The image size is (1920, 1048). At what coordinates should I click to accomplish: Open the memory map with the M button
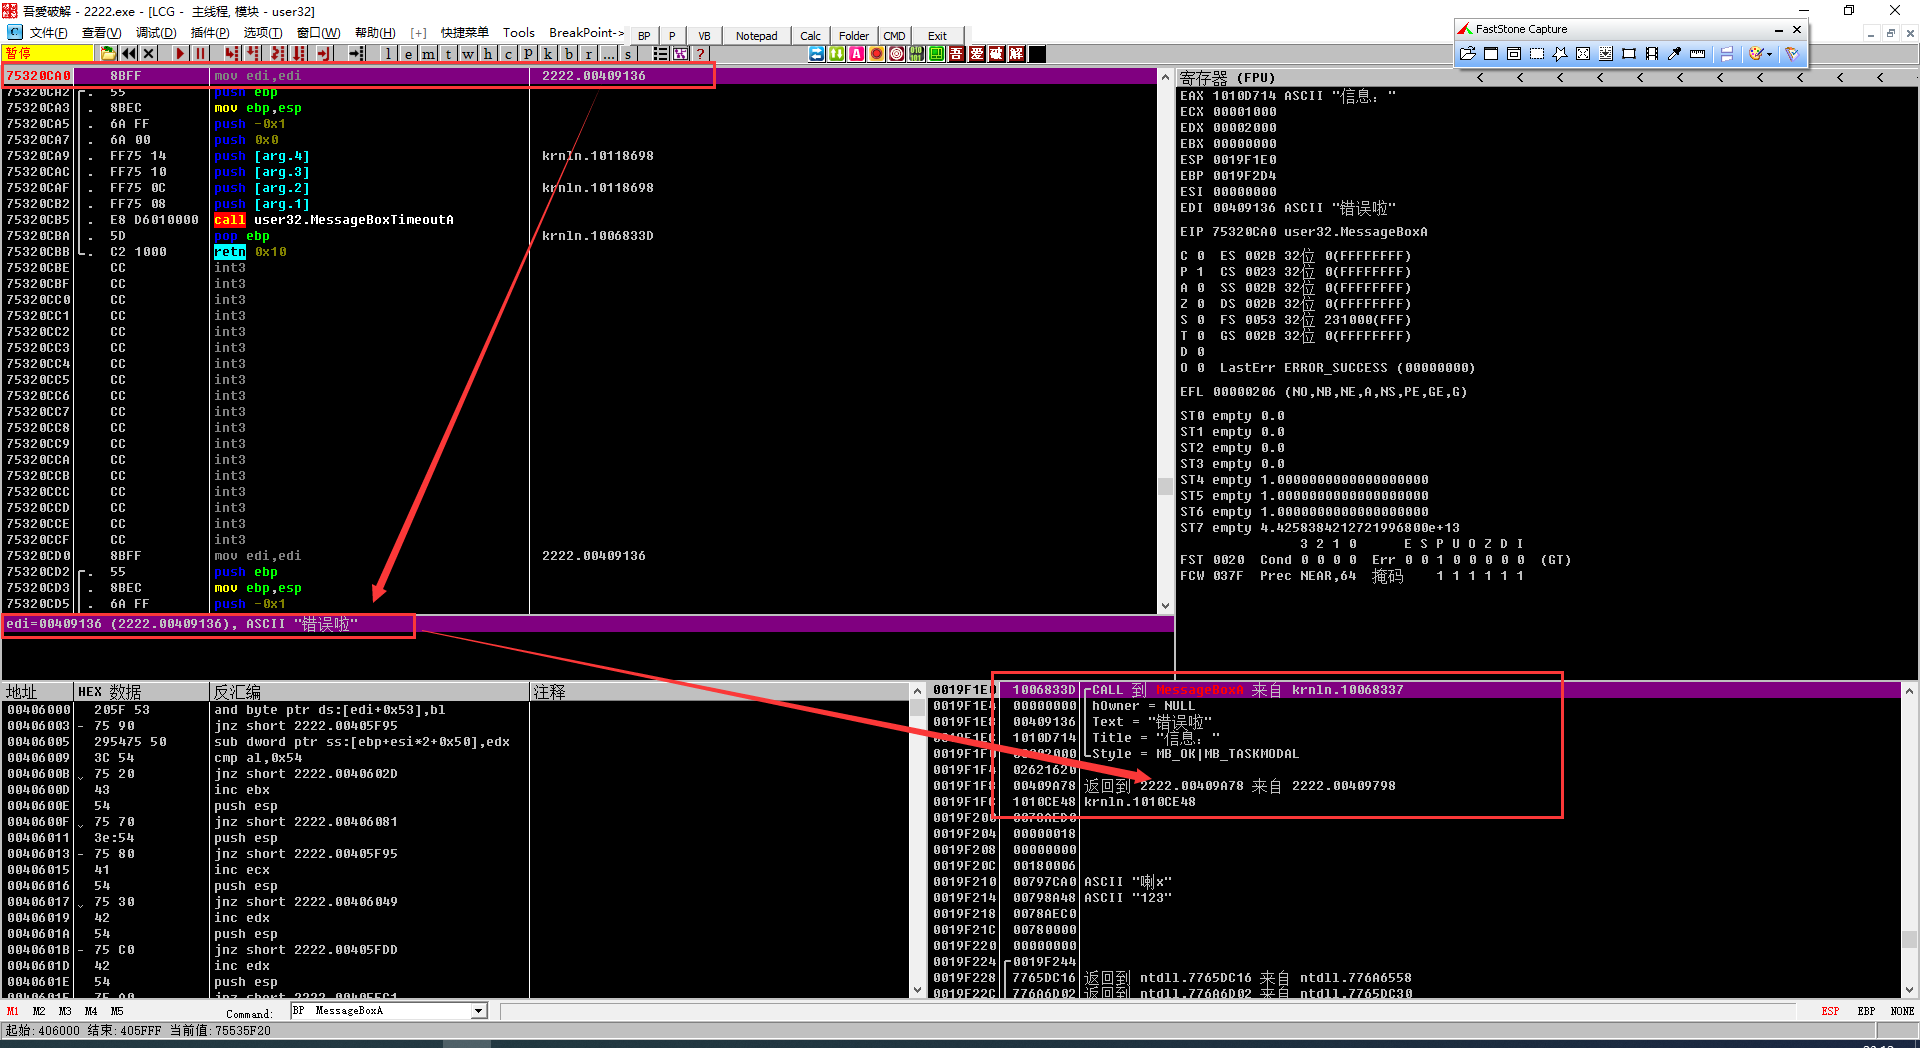tap(428, 53)
